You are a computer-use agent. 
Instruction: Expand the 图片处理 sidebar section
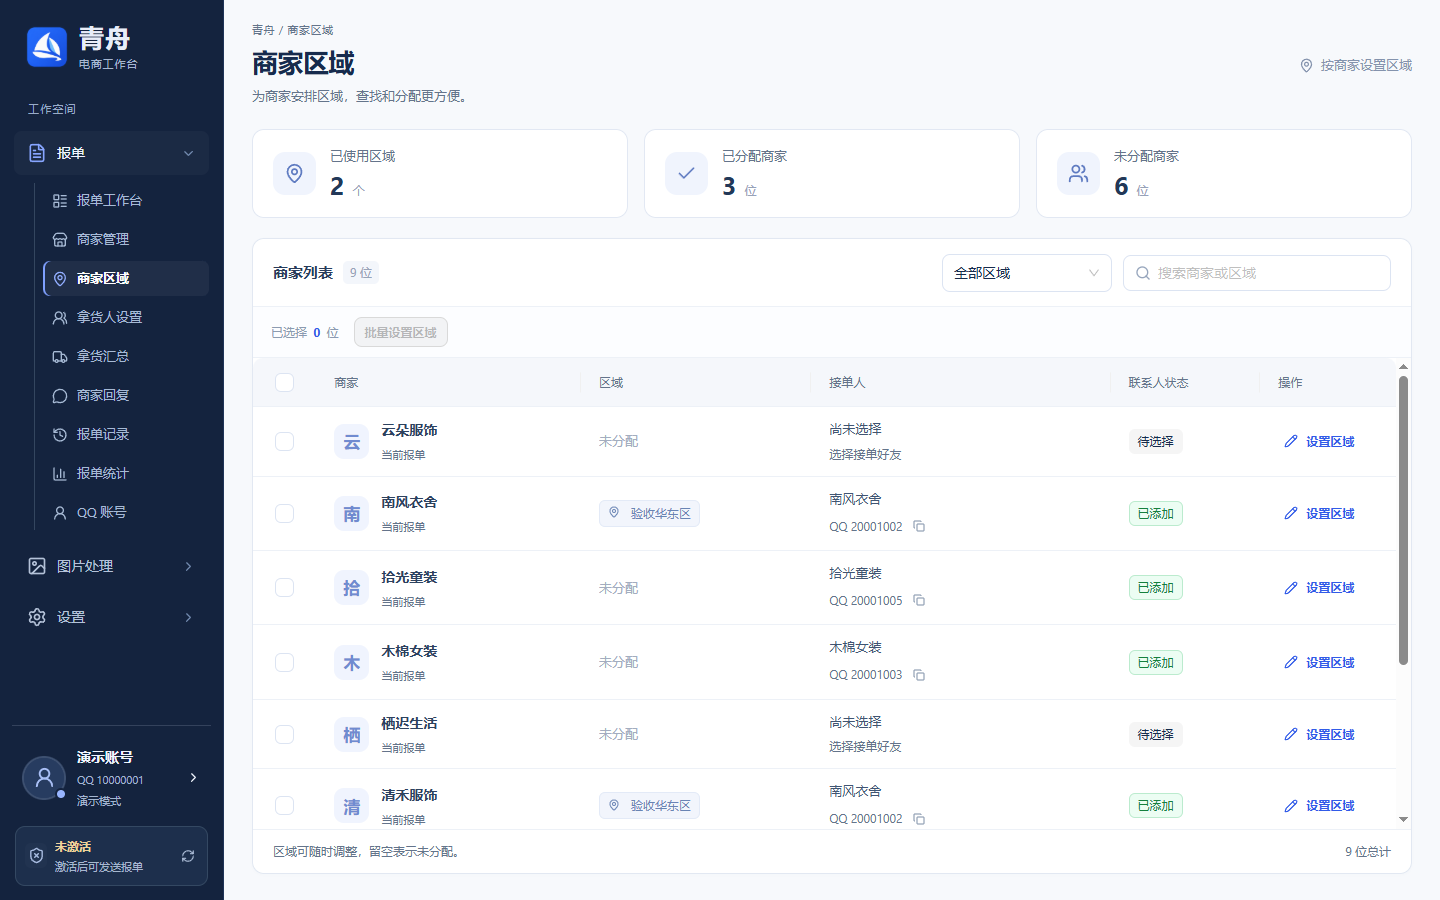click(x=111, y=566)
